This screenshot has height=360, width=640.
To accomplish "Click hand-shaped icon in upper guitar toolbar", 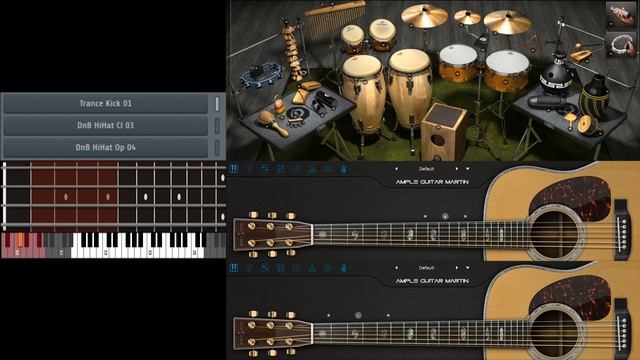I will point(344,169).
